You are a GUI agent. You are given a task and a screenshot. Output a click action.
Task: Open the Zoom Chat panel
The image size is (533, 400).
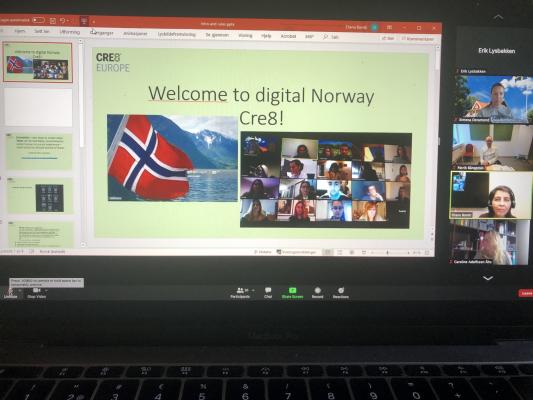coord(268,293)
